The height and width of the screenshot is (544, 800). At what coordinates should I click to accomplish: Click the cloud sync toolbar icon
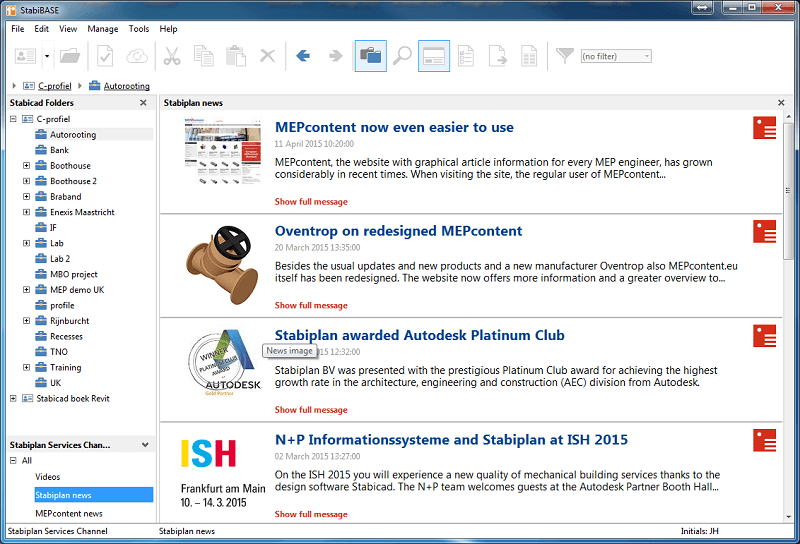coord(137,56)
